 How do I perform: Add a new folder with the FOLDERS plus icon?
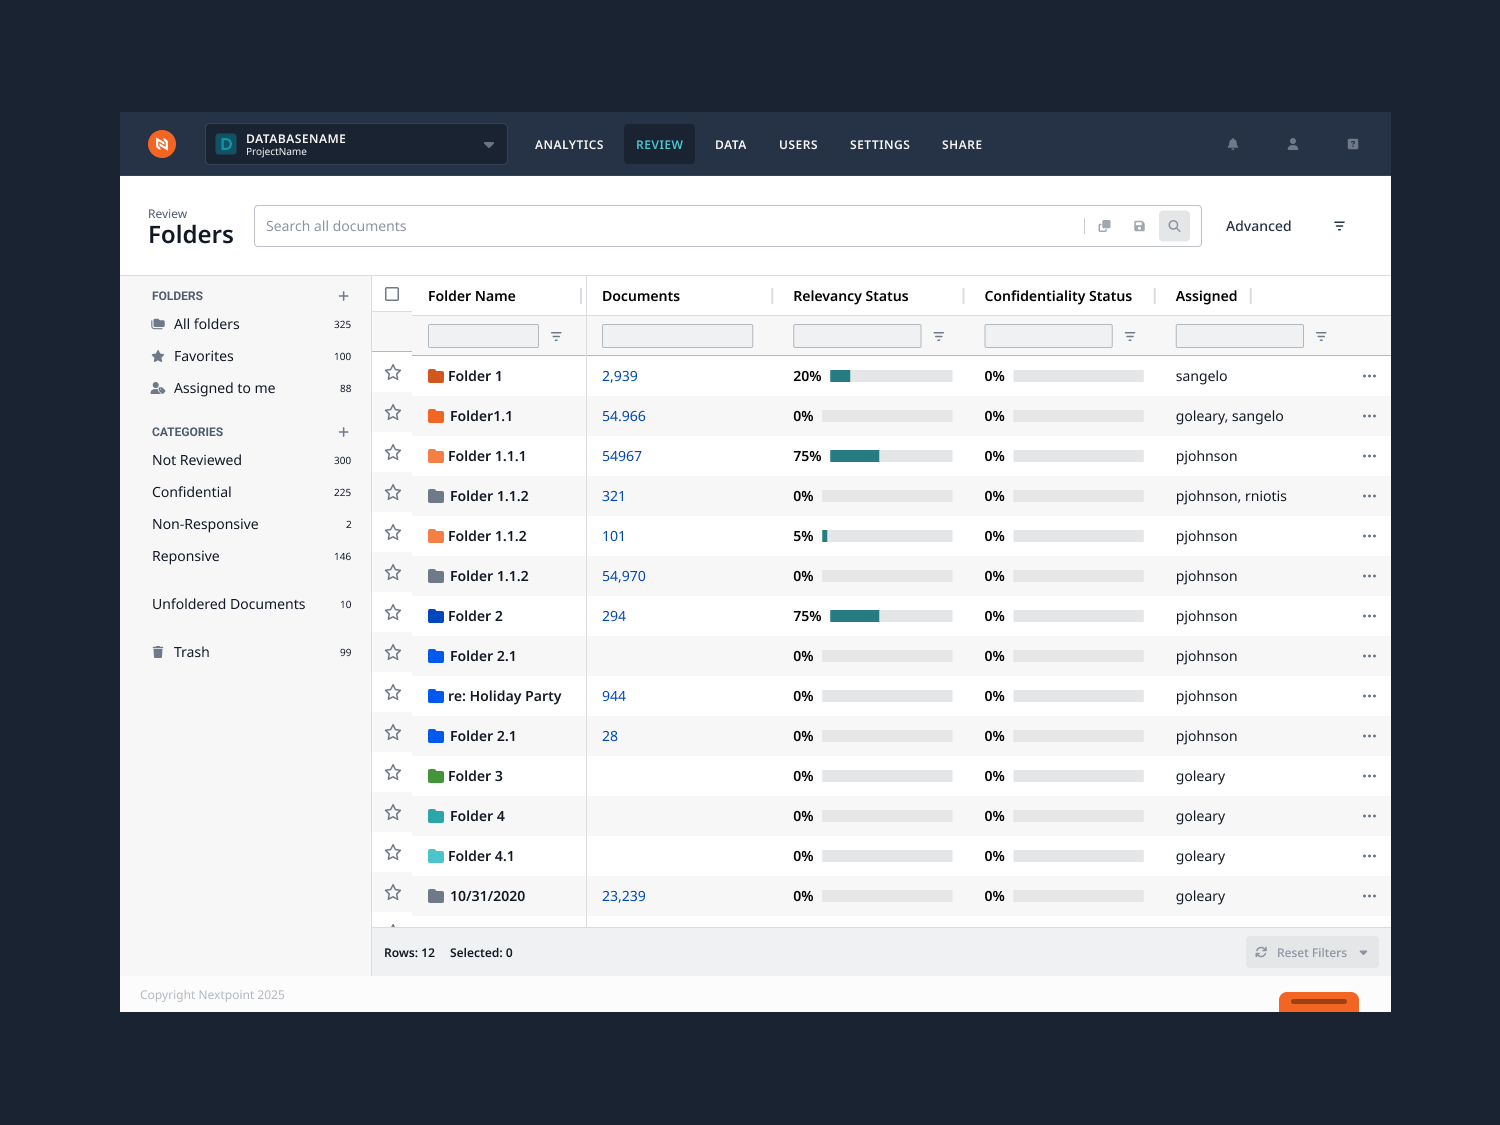coord(344,296)
